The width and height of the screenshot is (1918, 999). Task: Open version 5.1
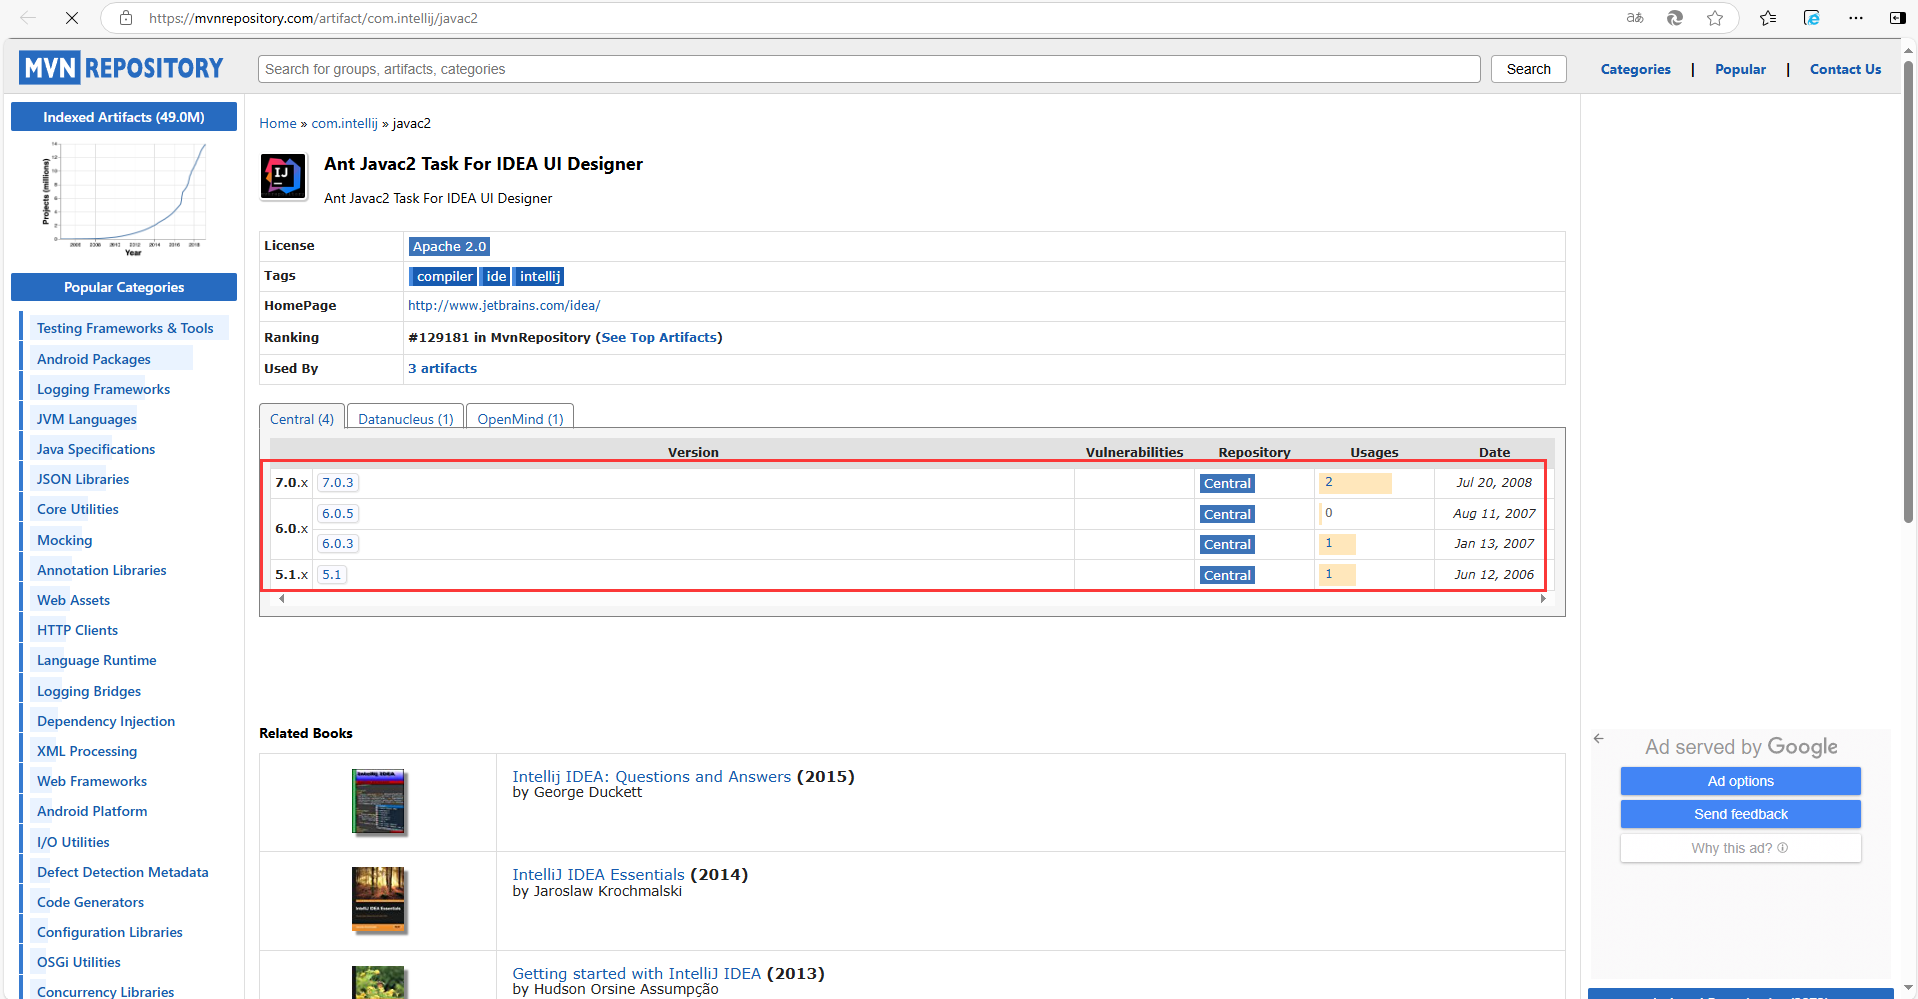pyautogui.click(x=331, y=574)
